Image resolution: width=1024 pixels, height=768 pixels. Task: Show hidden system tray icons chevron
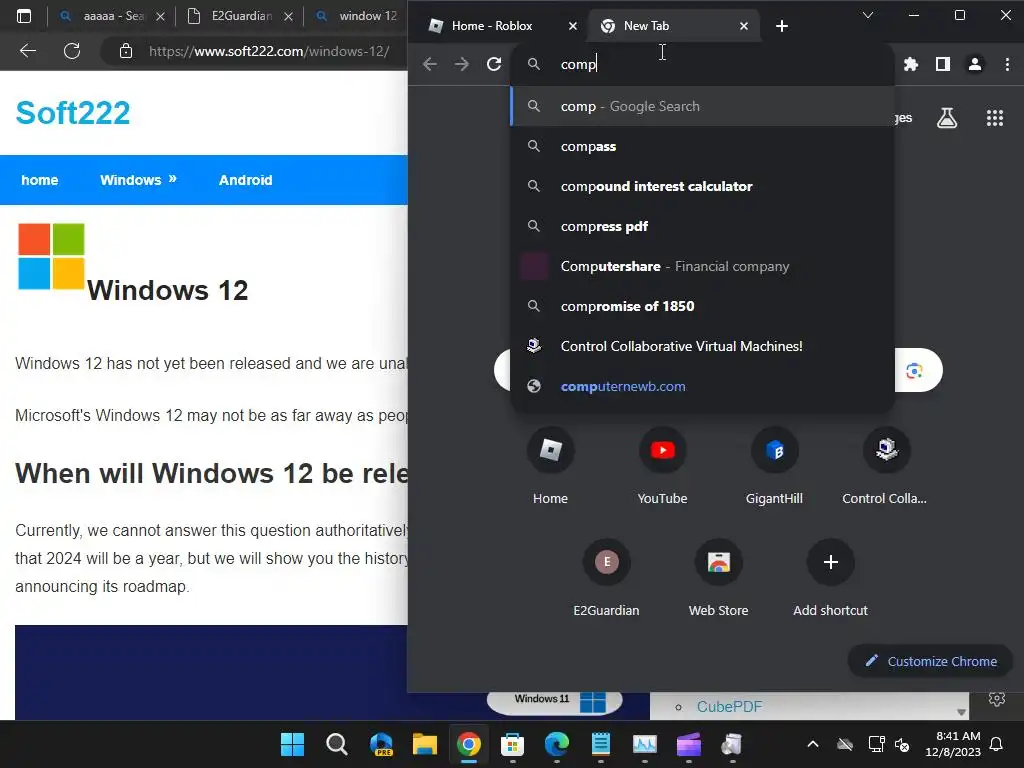pyautogui.click(x=813, y=744)
